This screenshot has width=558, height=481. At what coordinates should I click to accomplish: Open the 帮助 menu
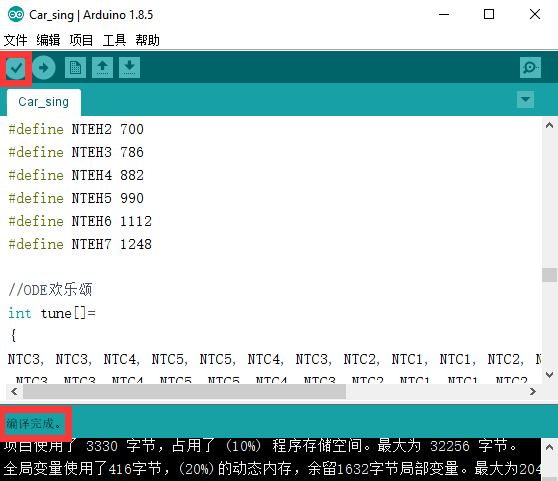pos(147,40)
